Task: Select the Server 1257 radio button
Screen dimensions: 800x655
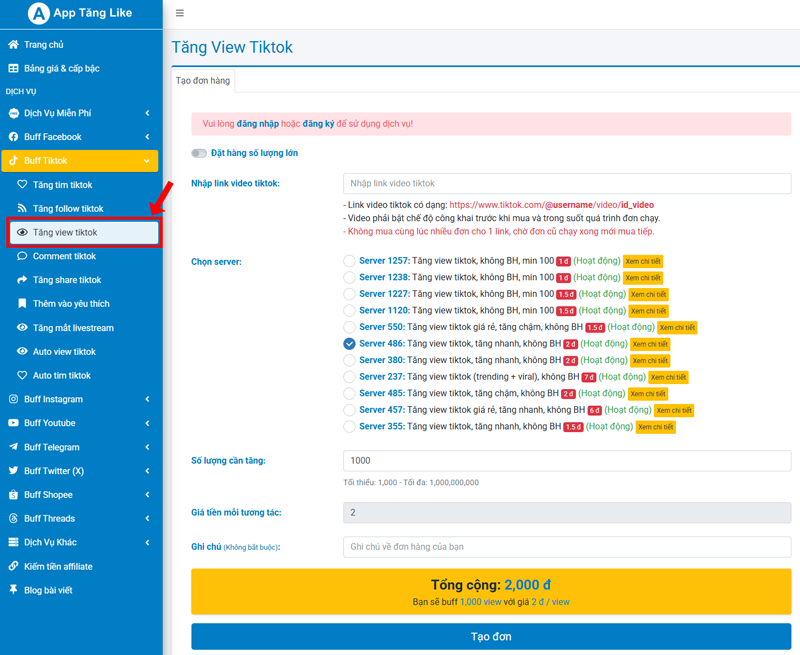Action: [x=349, y=261]
